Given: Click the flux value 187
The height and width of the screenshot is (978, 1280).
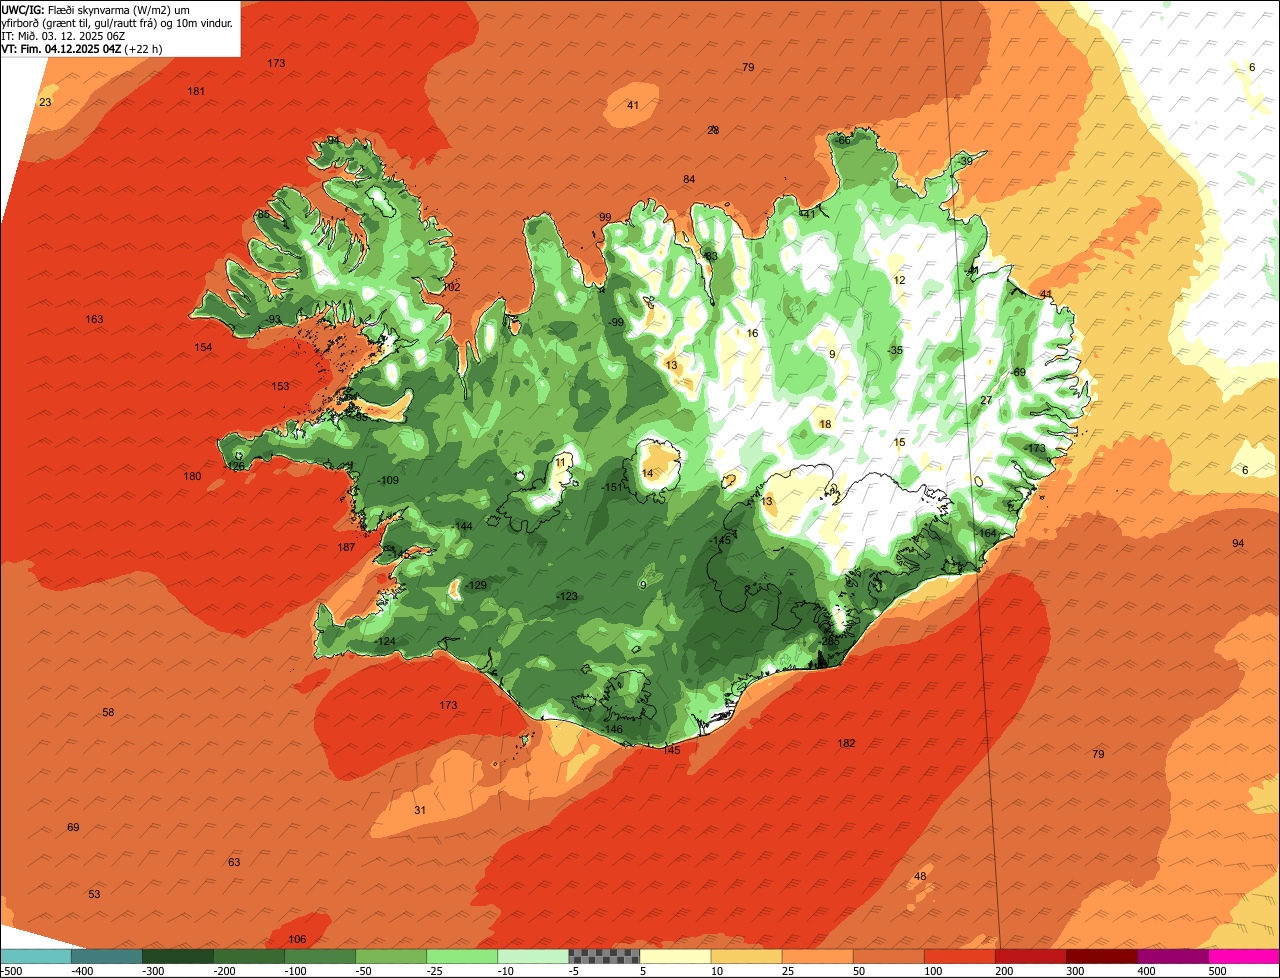Looking at the screenshot, I should [x=346, y=548].
